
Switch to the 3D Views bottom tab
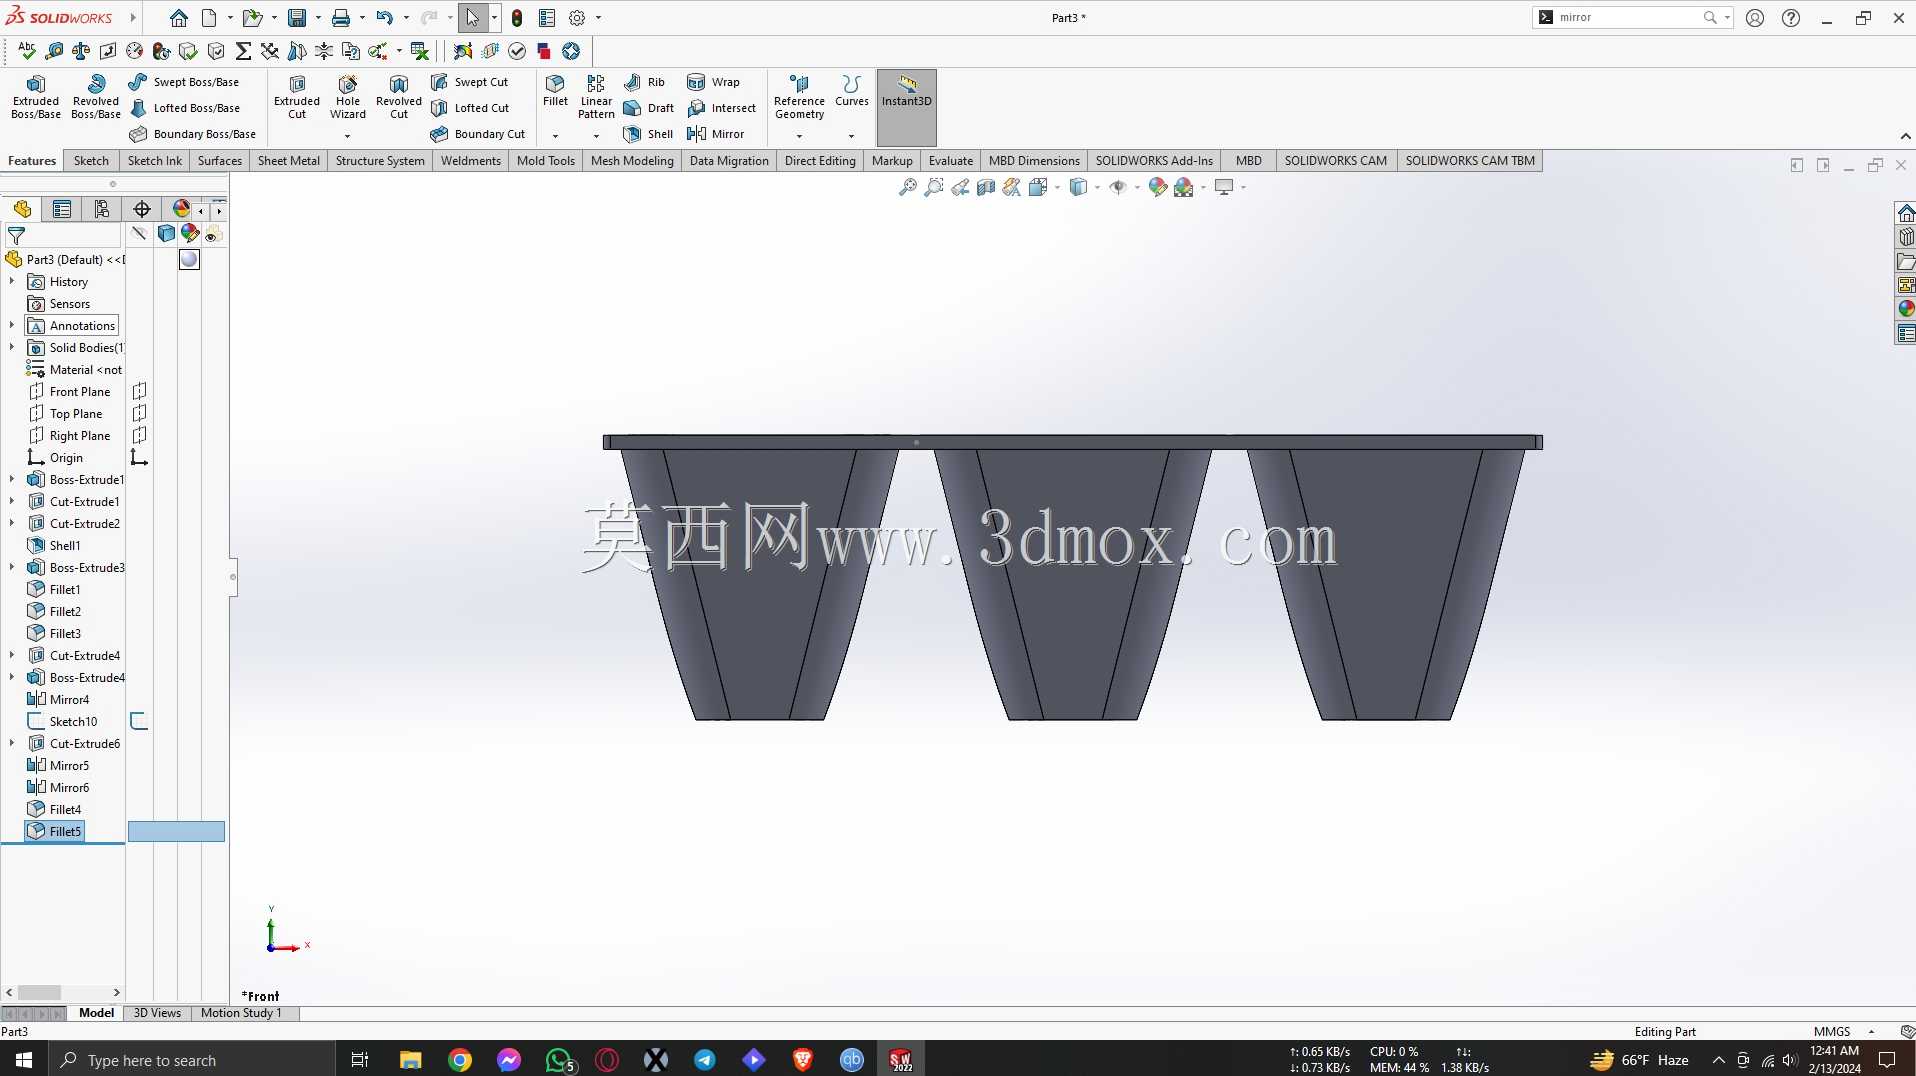click(158, 1013)
